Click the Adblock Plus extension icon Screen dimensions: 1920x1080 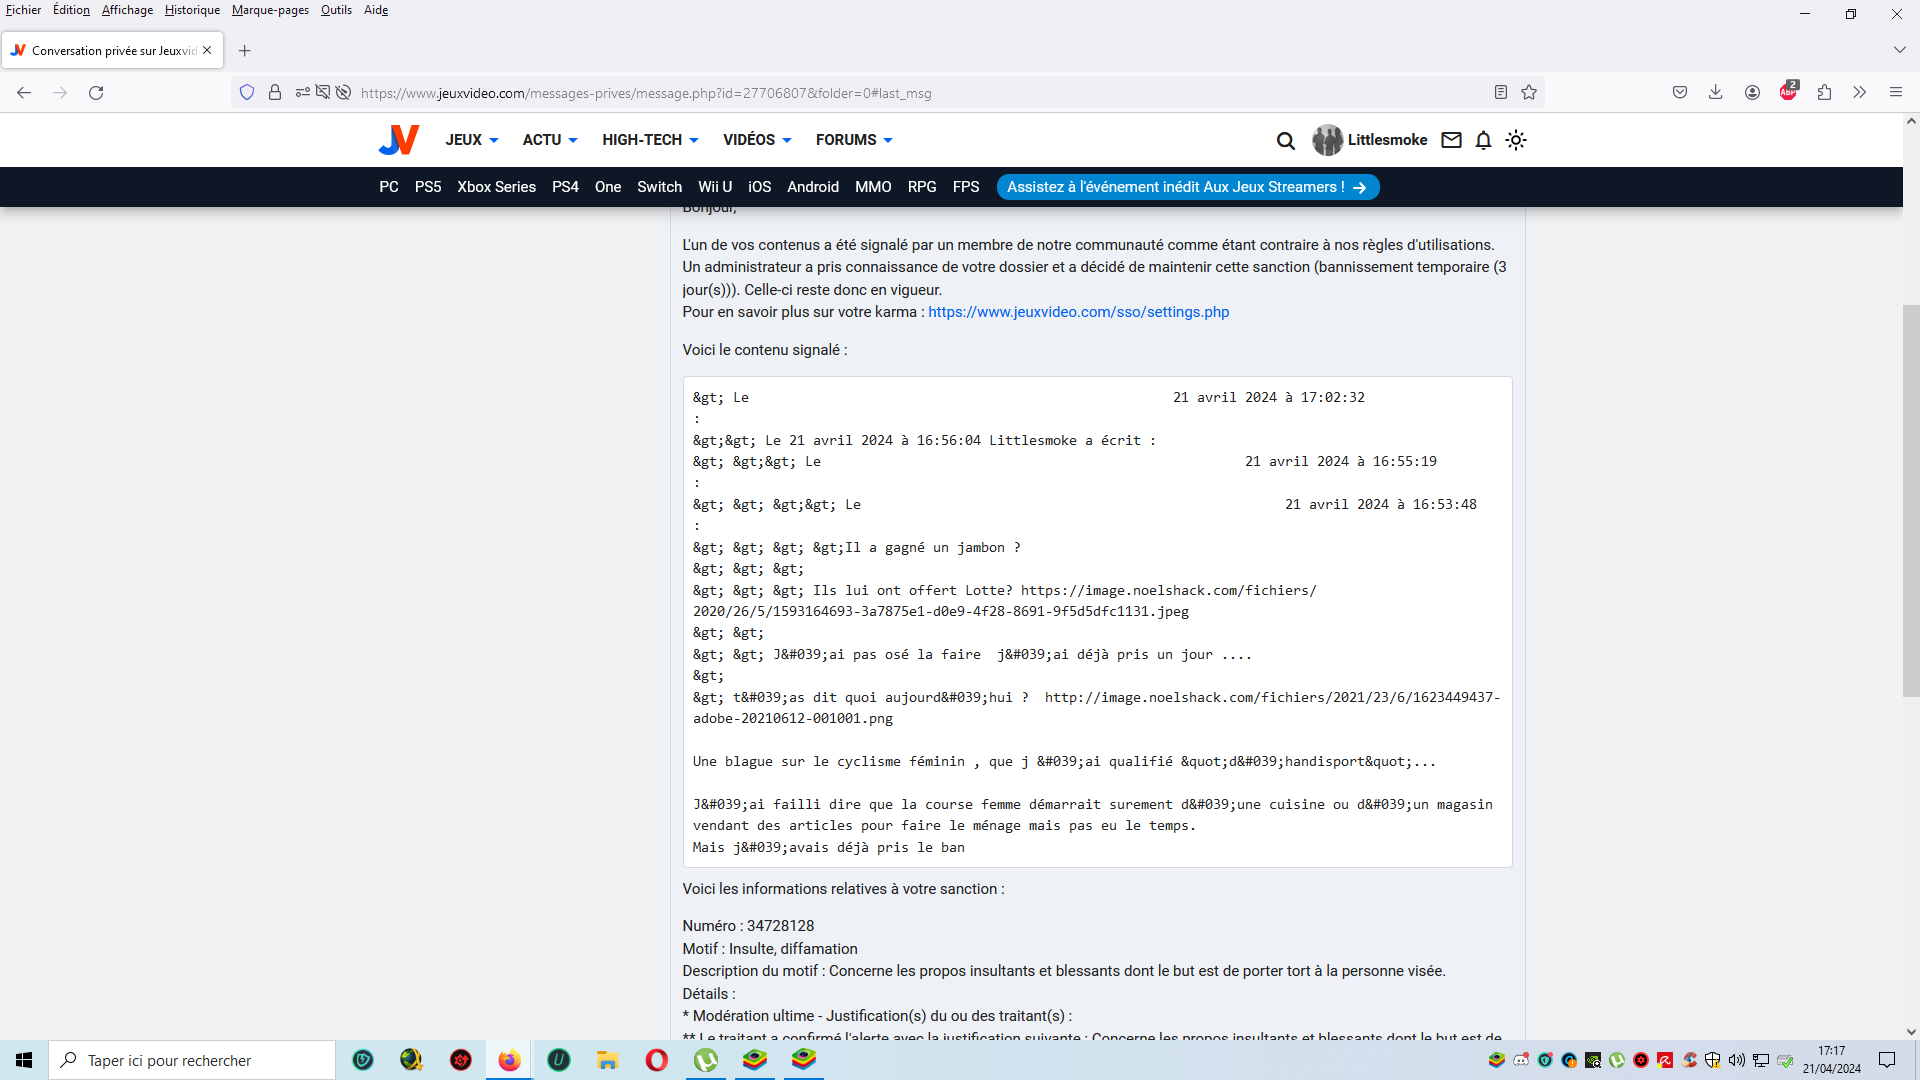[1788, 93]
